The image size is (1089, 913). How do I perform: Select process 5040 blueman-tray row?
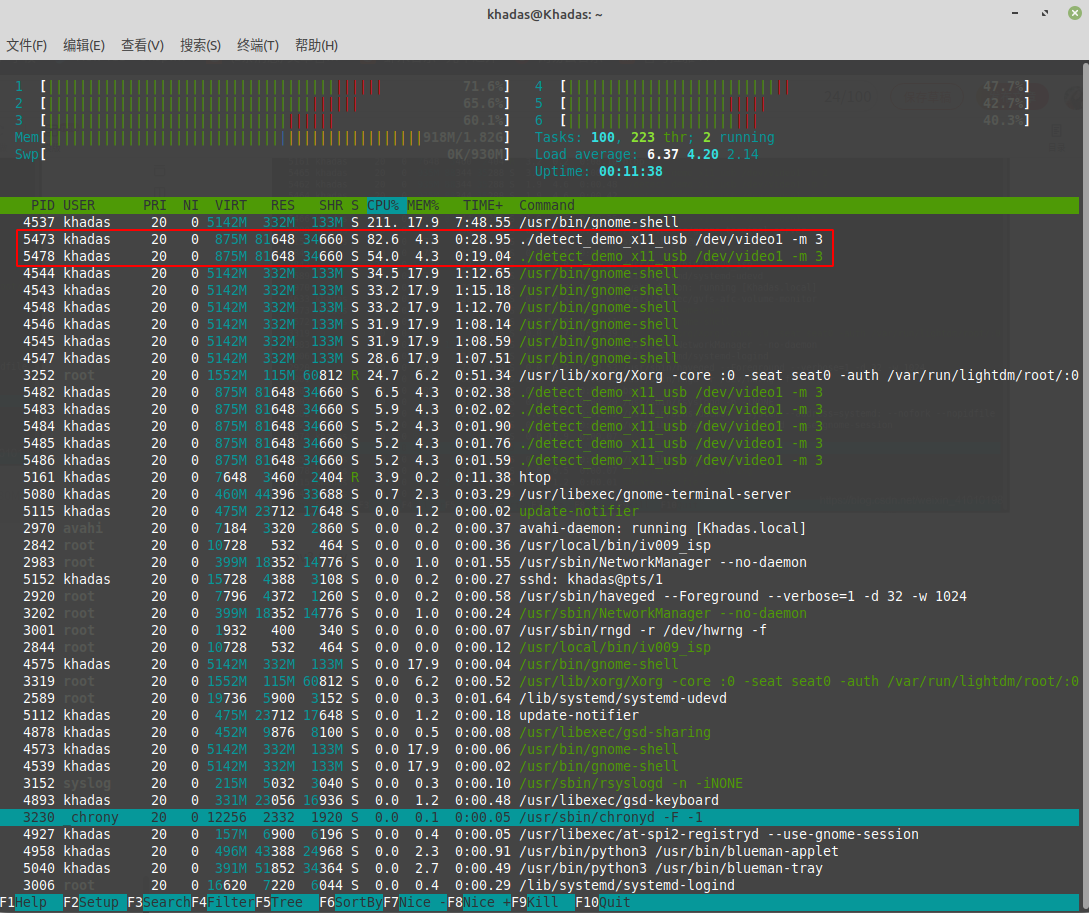540,869
